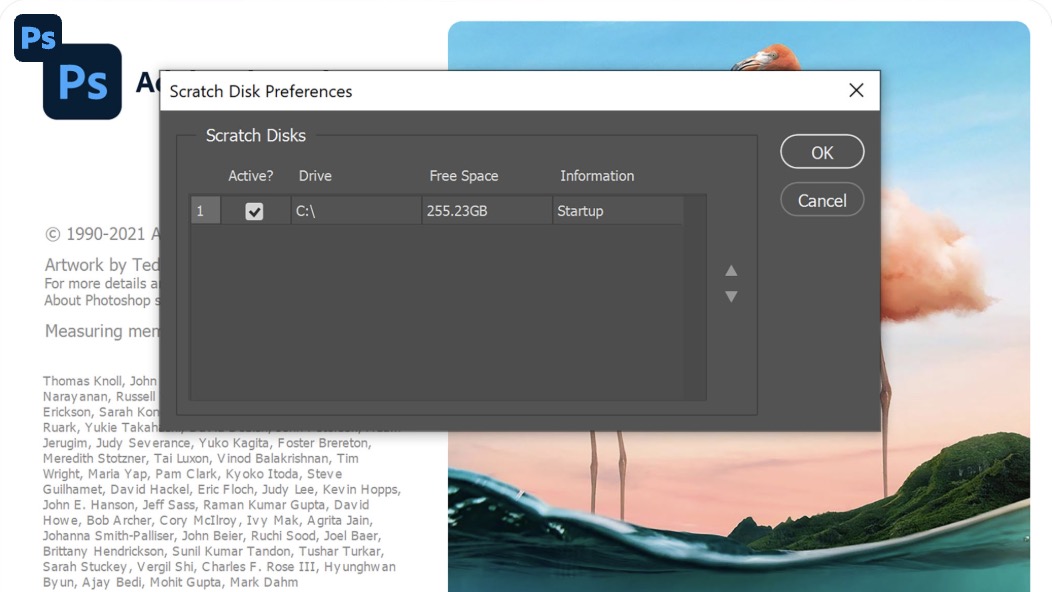Cancel the Scratch Disk Preferences dialog

(x=822, y=200)
